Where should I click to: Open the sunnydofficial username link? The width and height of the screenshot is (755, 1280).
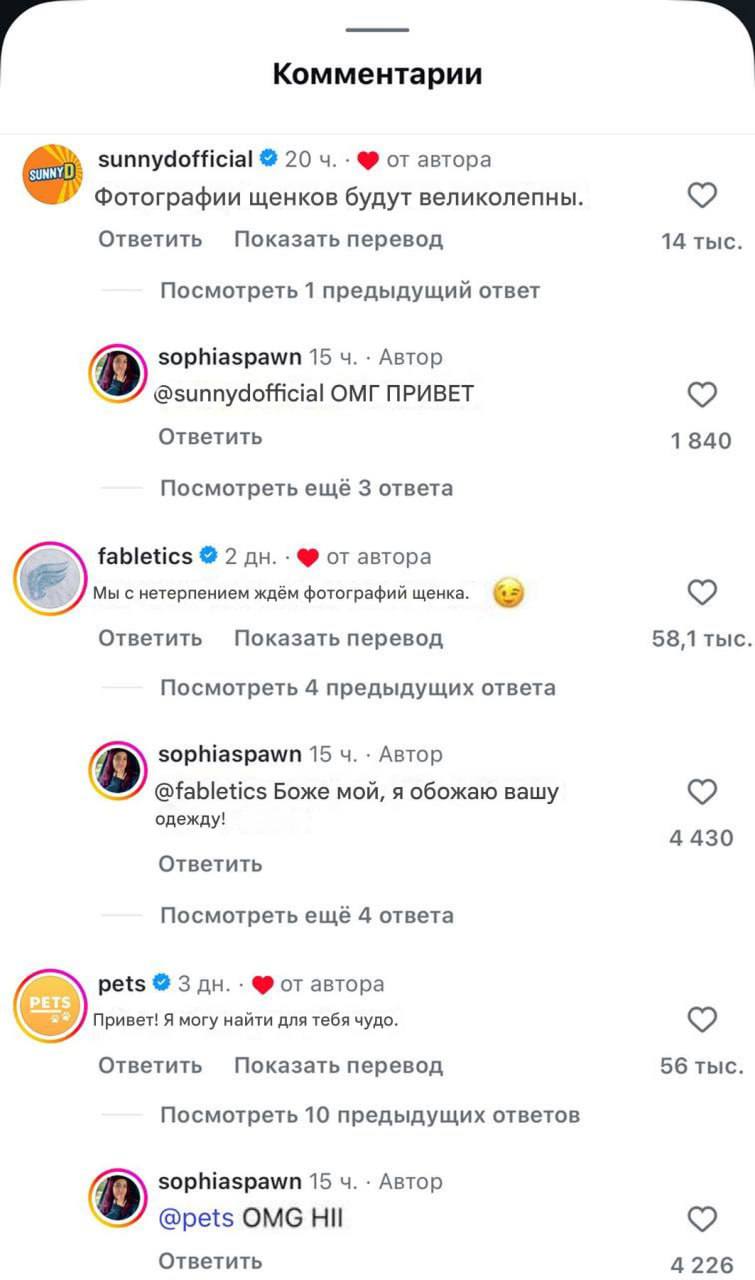click(176, 159)
